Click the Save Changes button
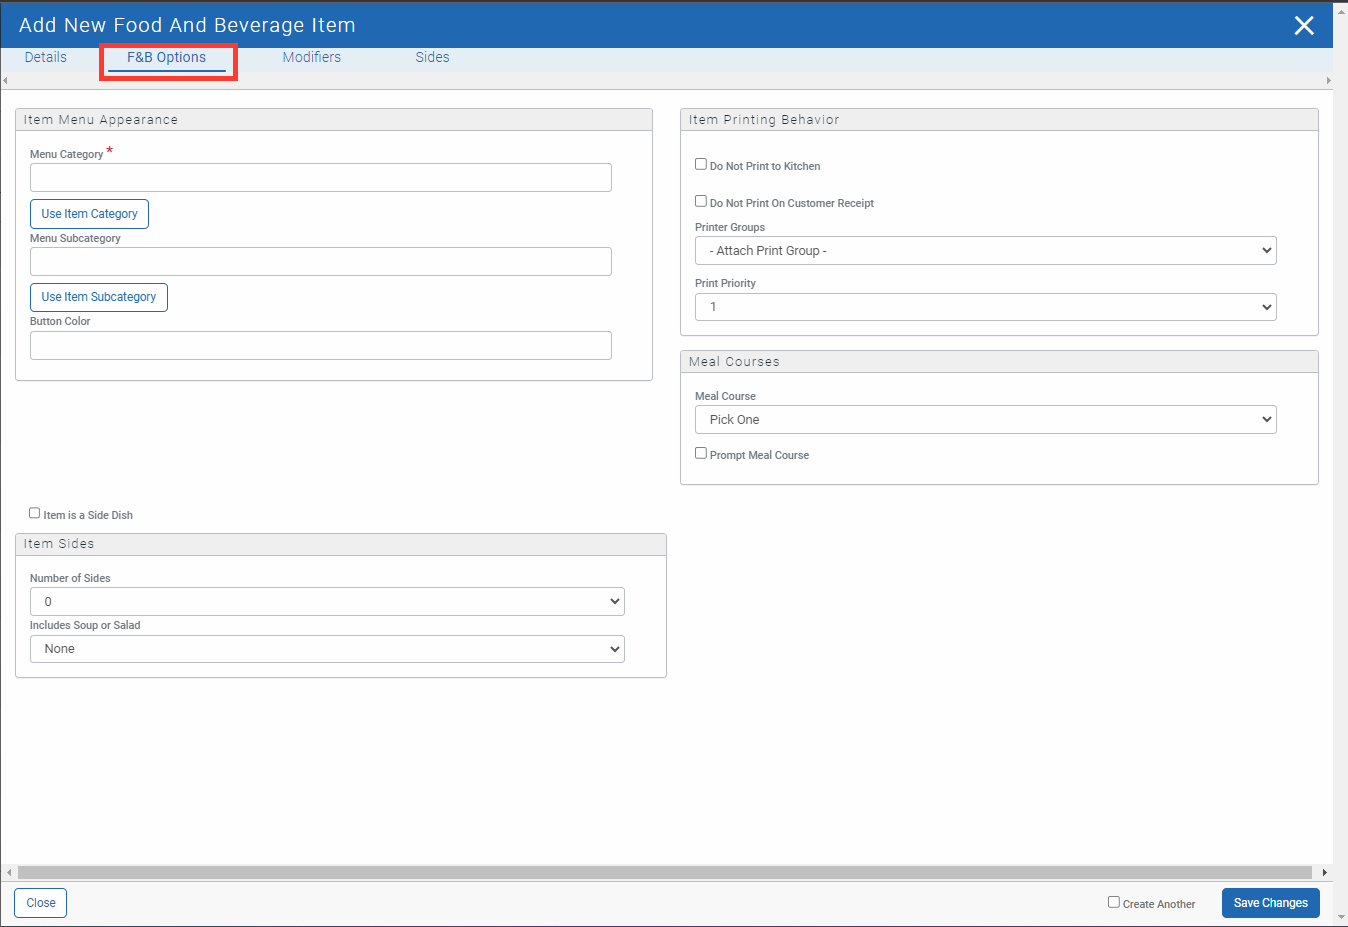The image size is (1348, 927). pyautogui.click(x=1270, y=903)
